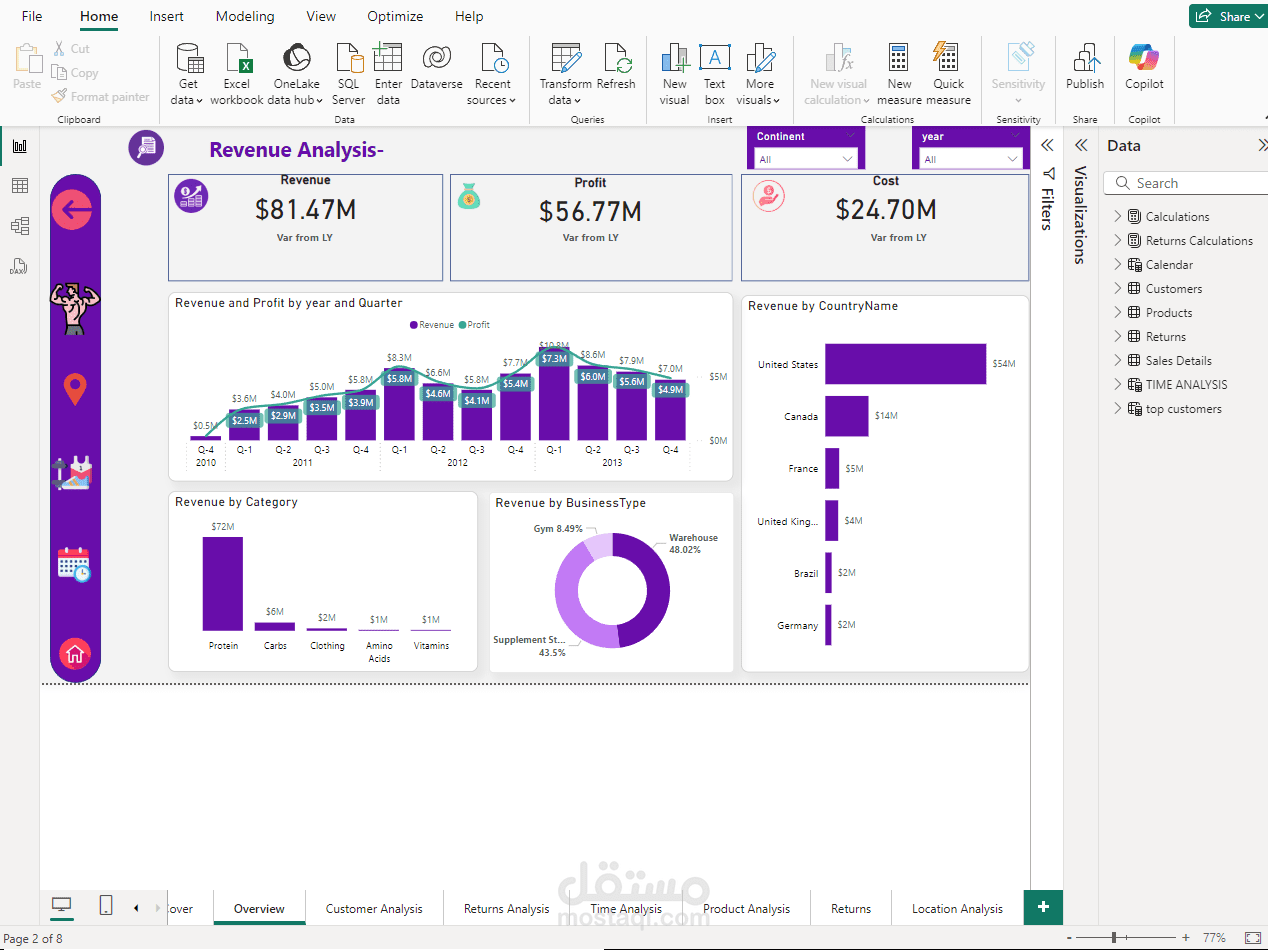Go to Product Analysis page tab
Screen dimensions: 1268x950
(x=746, y=908)
